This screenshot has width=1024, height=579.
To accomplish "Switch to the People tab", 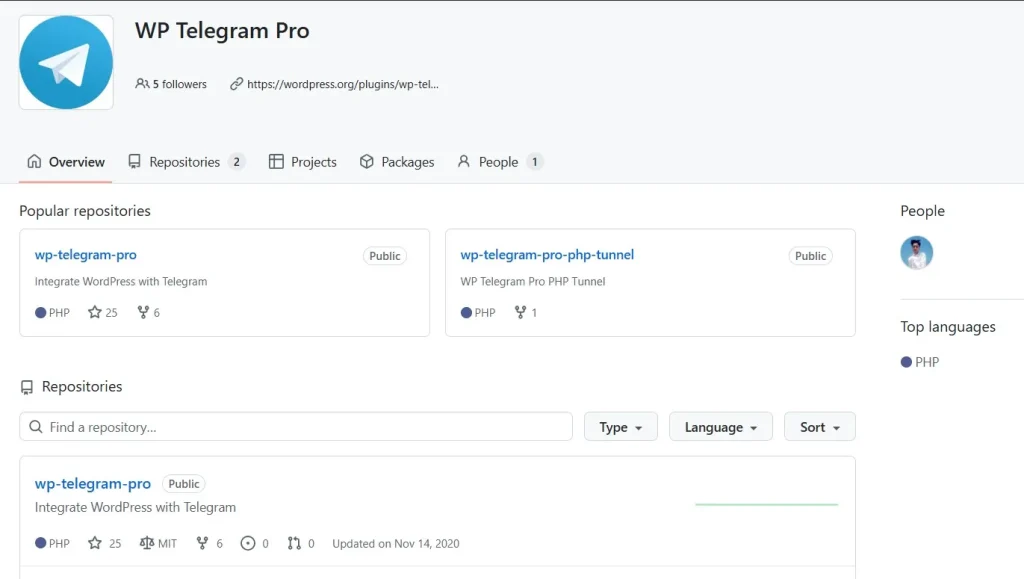I will [x=500, y=162].
